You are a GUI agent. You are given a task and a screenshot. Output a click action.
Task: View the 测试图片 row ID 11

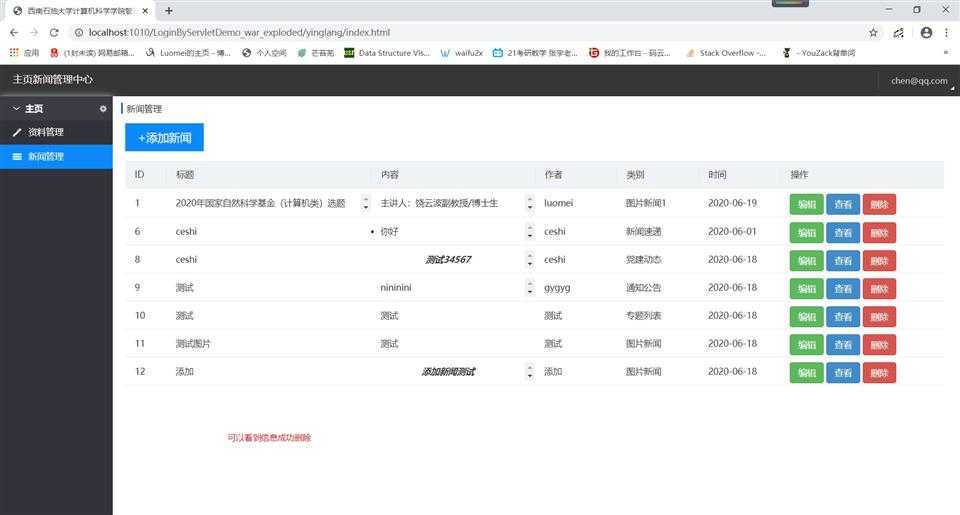pos(843,345)
